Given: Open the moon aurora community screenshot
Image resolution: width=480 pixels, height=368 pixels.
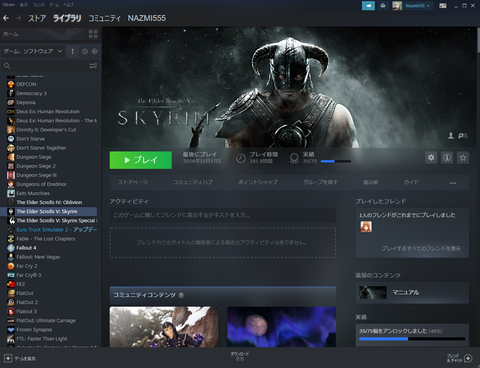Looking at the screenshot, I should 281,327.
